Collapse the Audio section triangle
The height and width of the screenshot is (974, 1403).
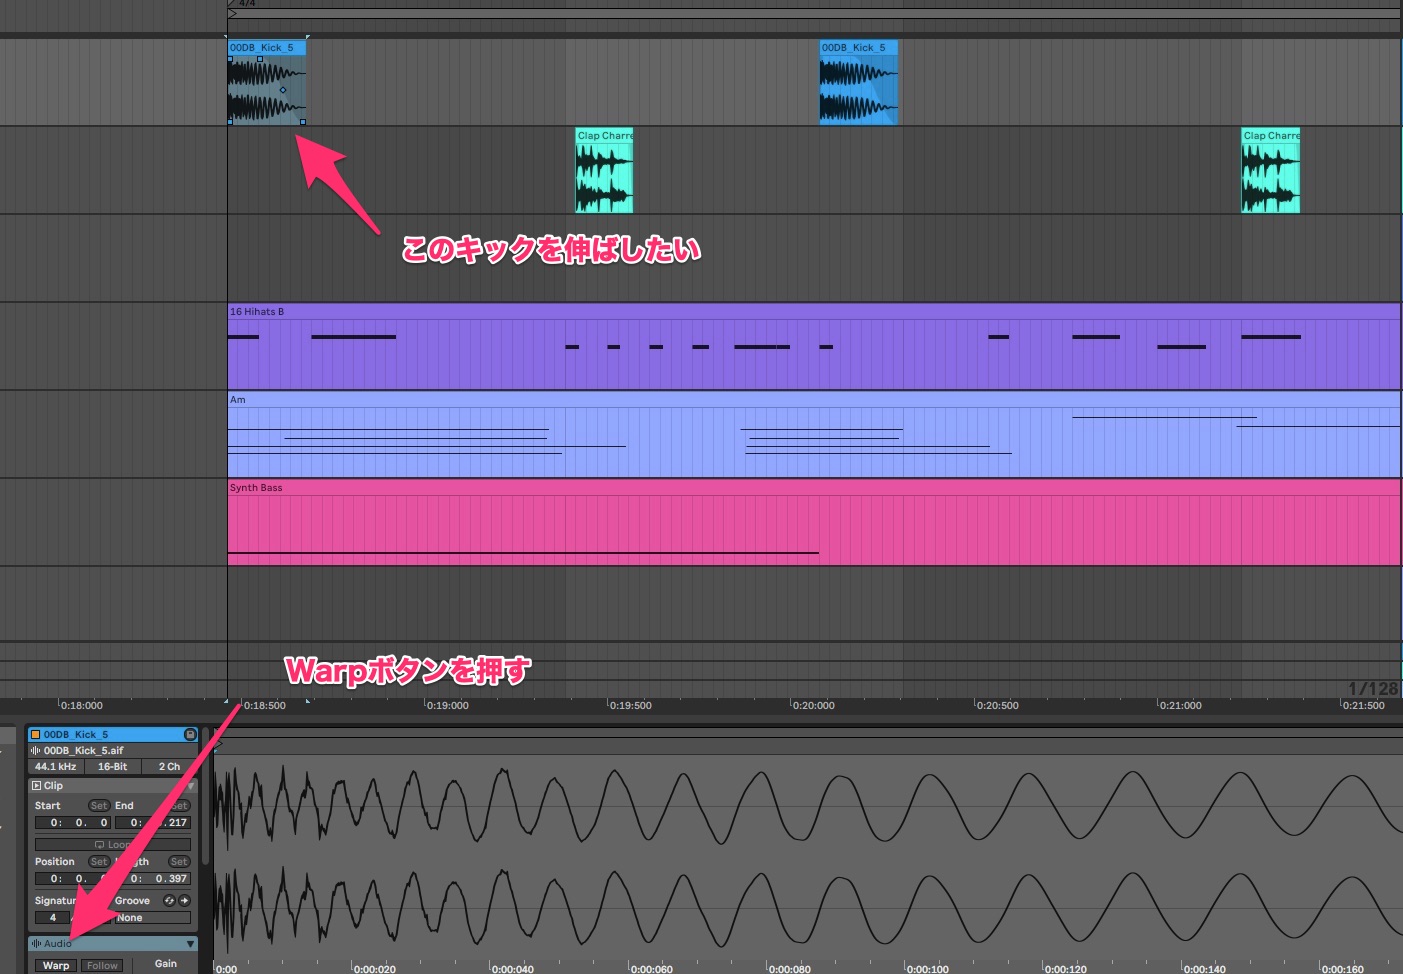tap(190, 944)
